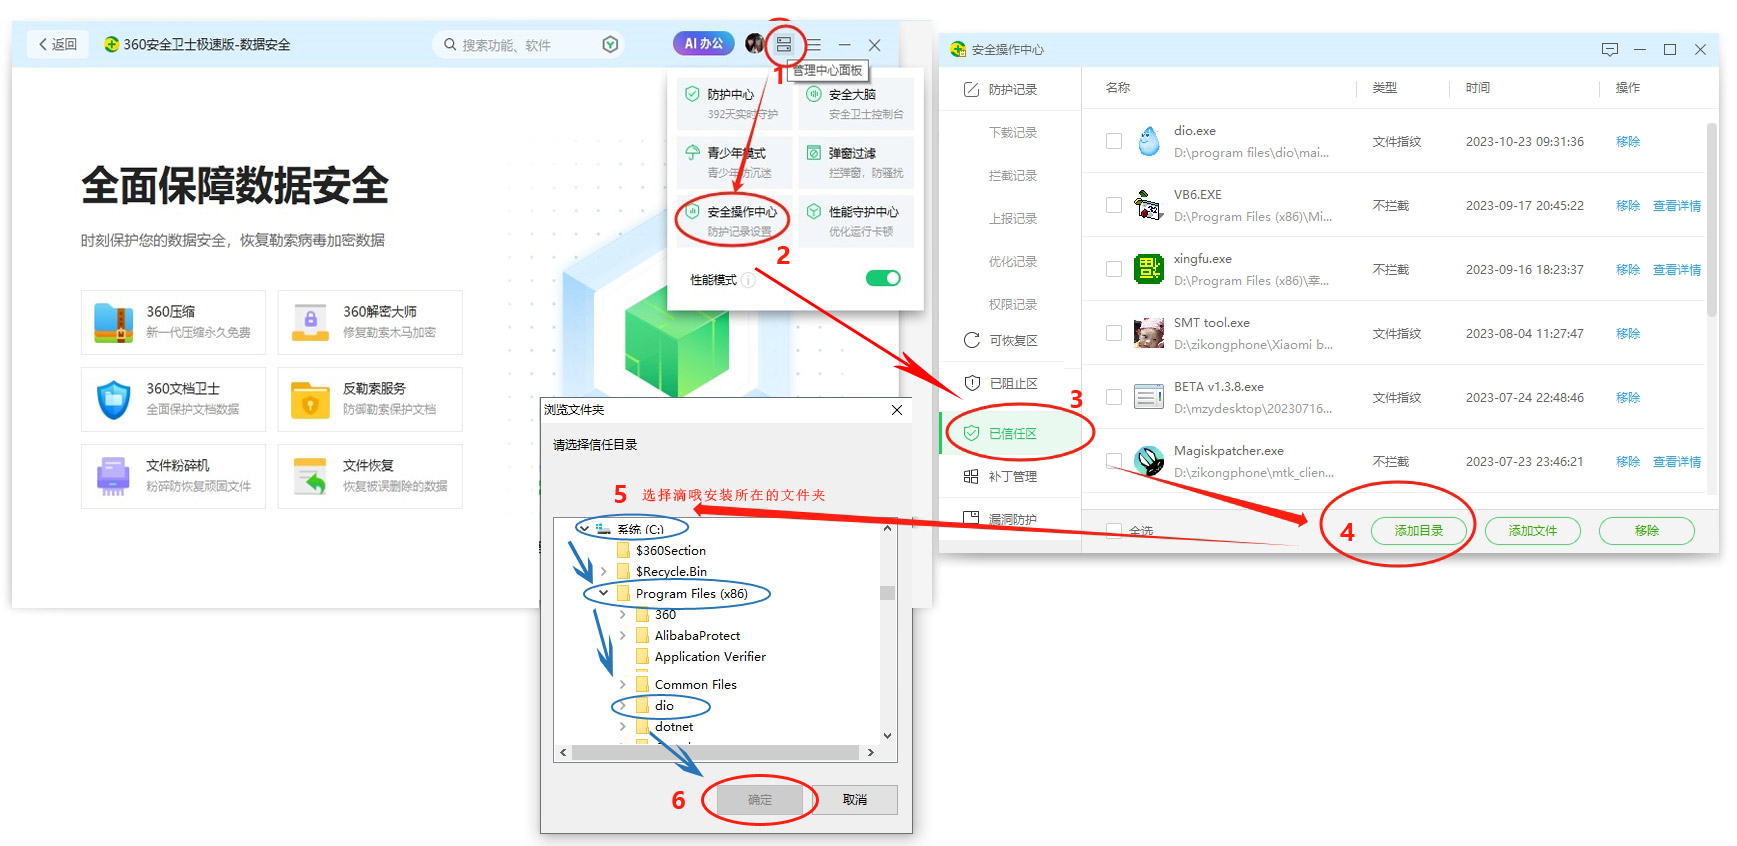1737x846 pixels.
Task: Open 已阻止区 in sidebar
Action: [1010, 383]
